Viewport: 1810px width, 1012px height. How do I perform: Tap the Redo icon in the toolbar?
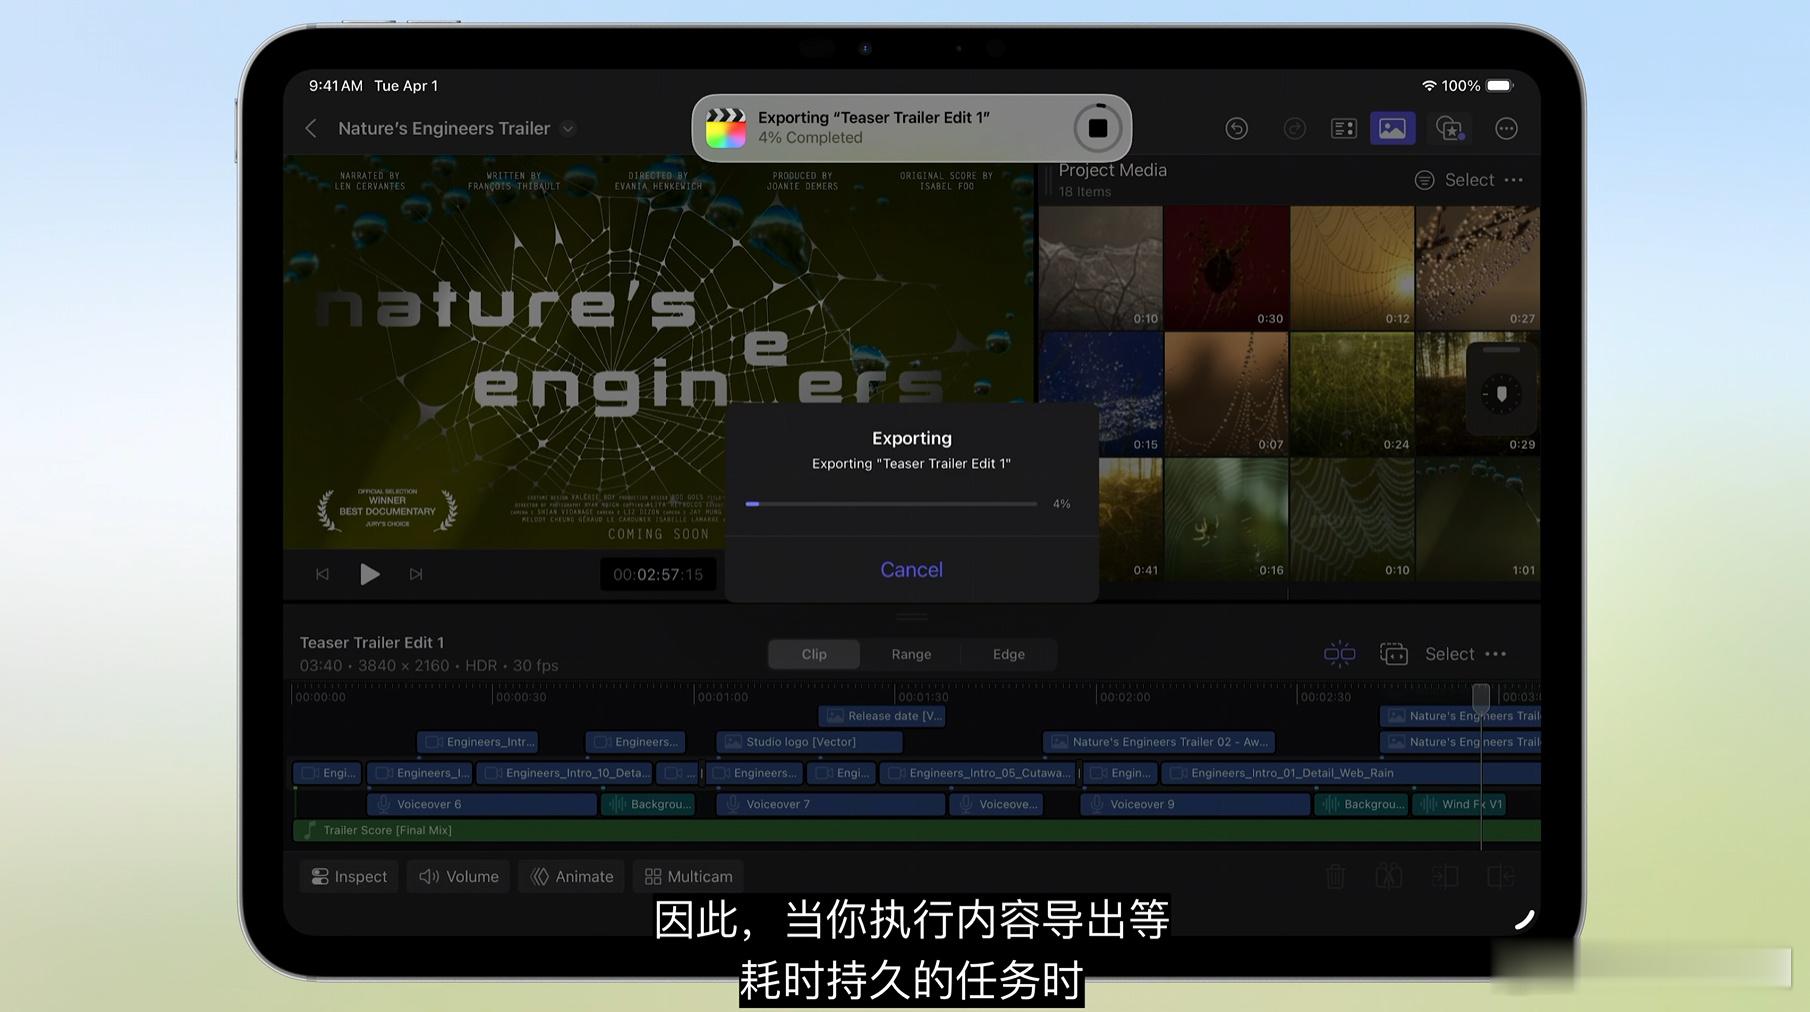[x=1295, y=128]
